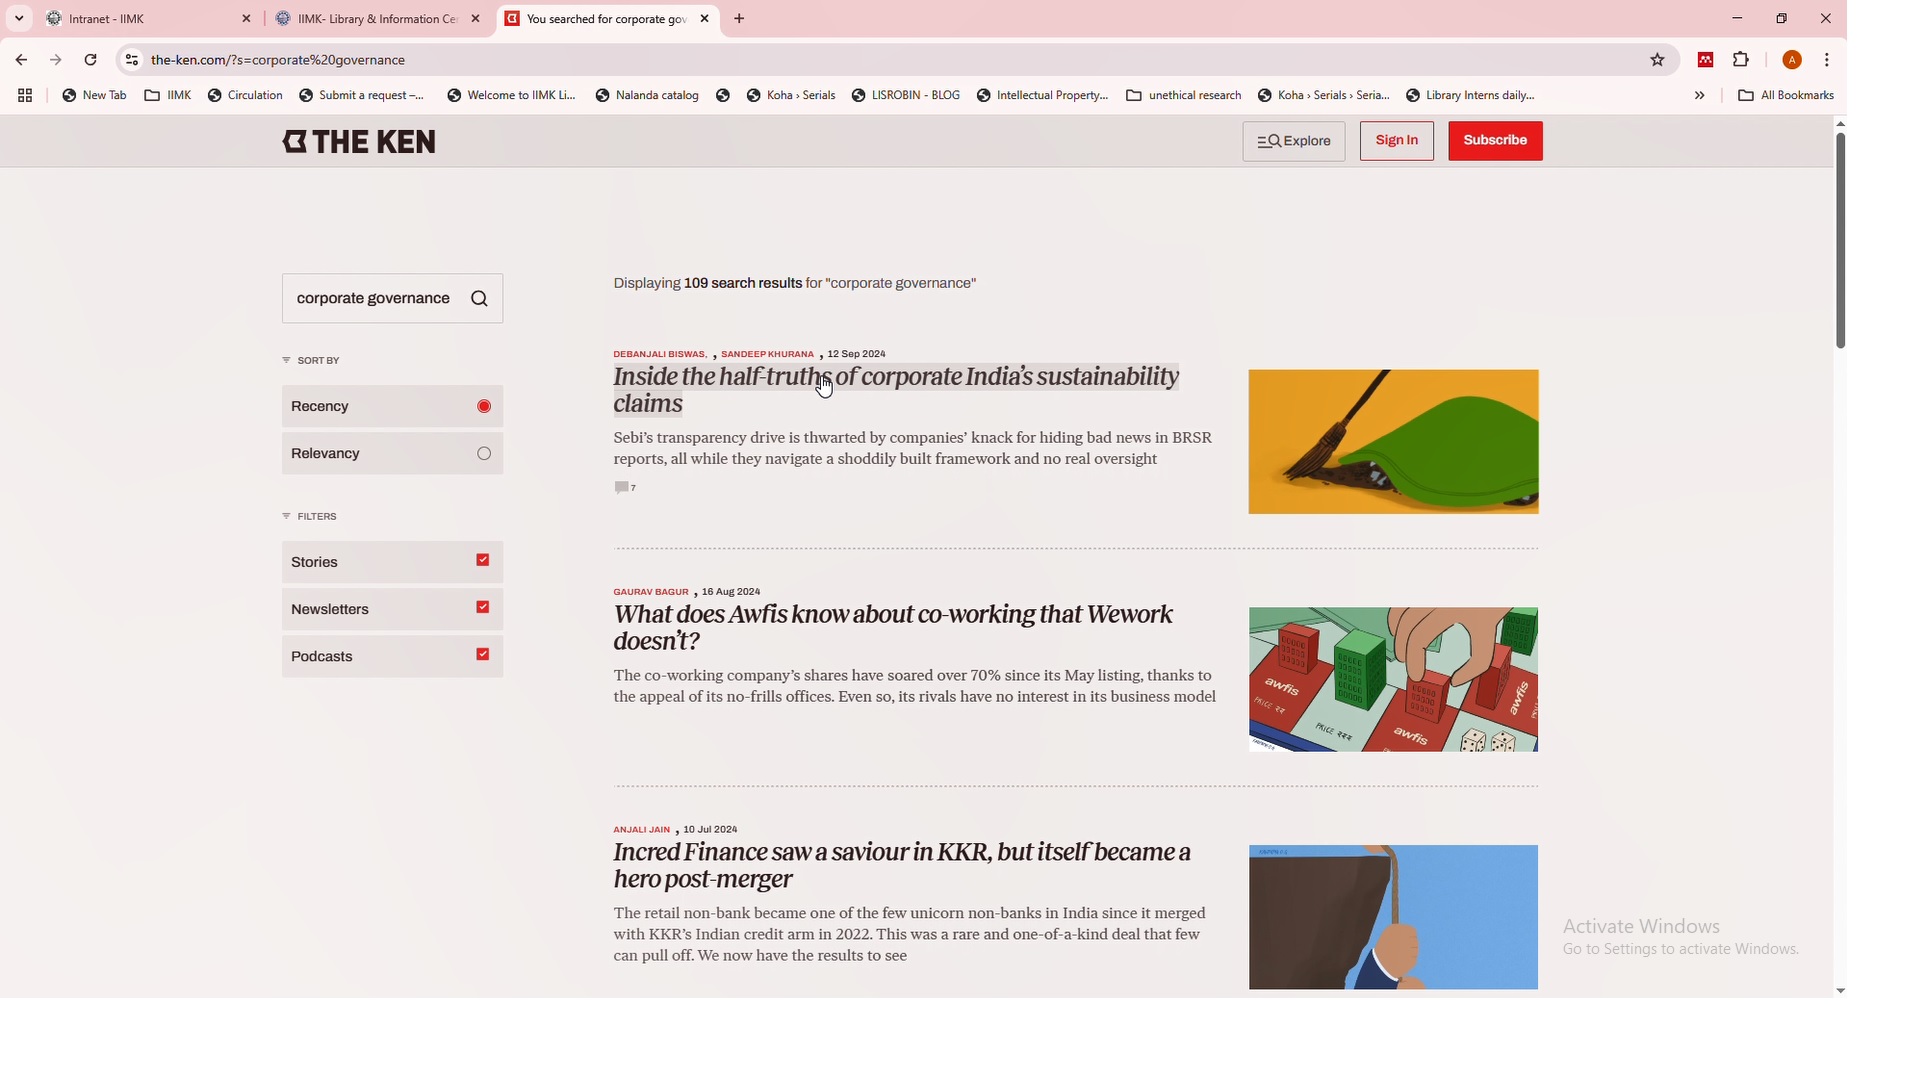
Task: Reload the page
Action: [91, 60]
